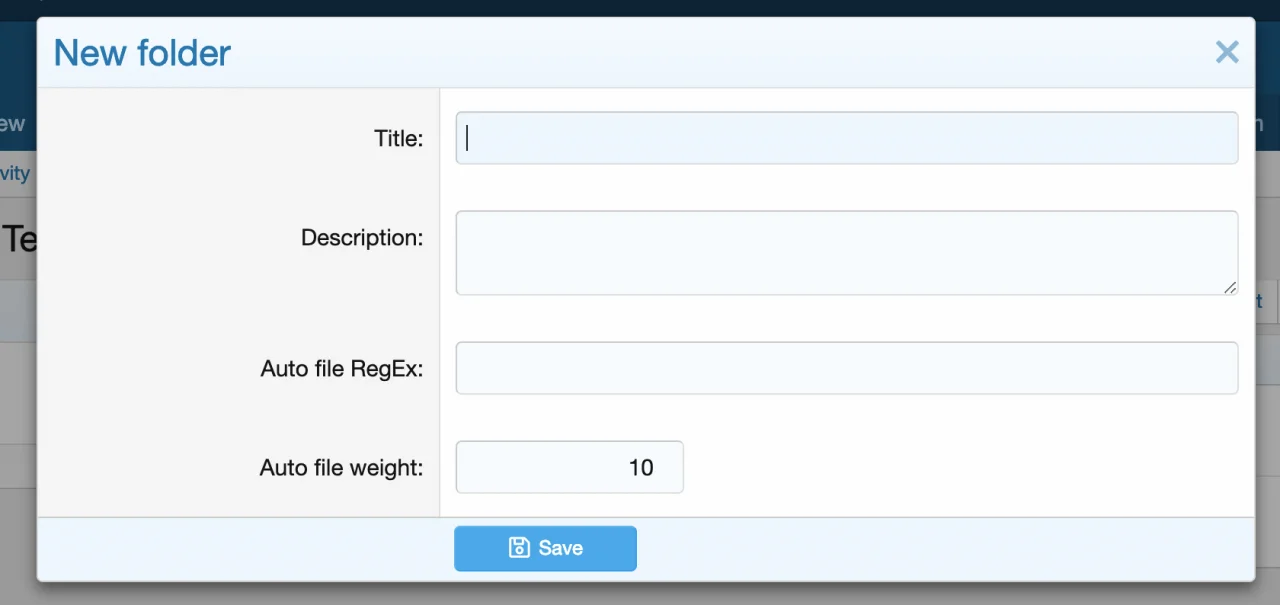Image resolution: width=1280 pixels, height=605 pixels.
Task: Select the Auto file weight number box
Action: pyautogui.click(x=569, y=467)
